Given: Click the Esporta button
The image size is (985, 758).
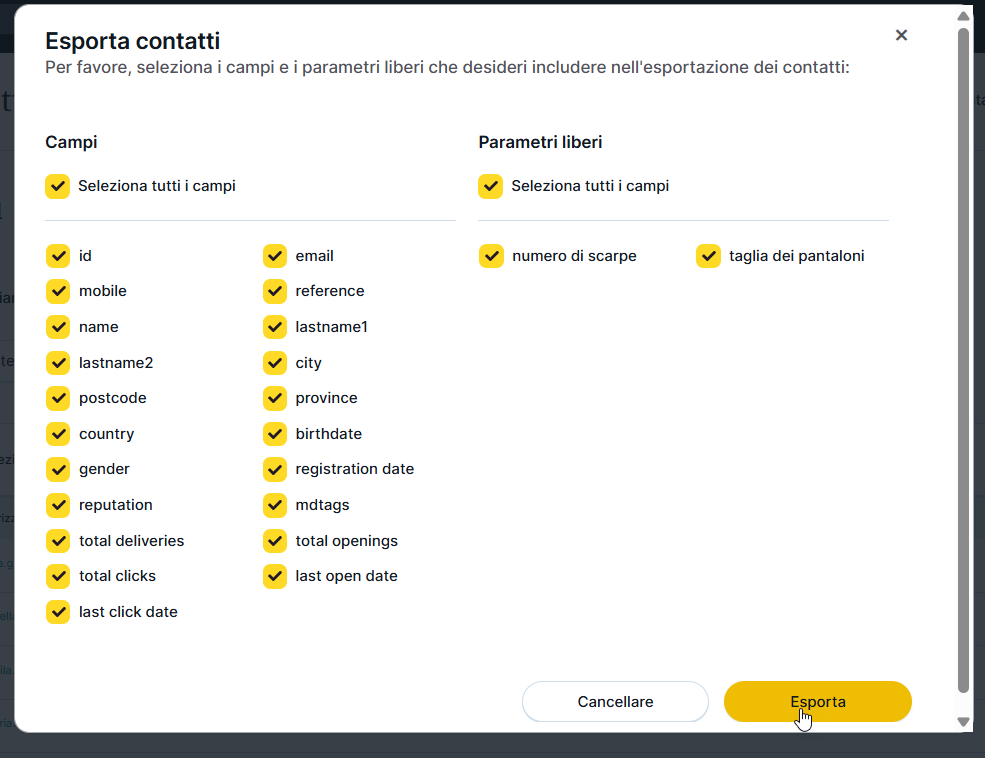Looking at the screenshot, I should [817, 701].
